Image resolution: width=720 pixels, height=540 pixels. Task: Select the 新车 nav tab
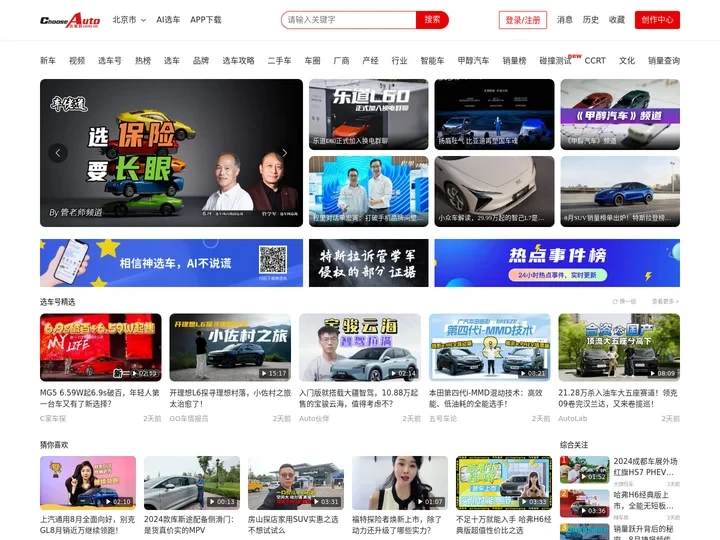click(x=48, y=61)
